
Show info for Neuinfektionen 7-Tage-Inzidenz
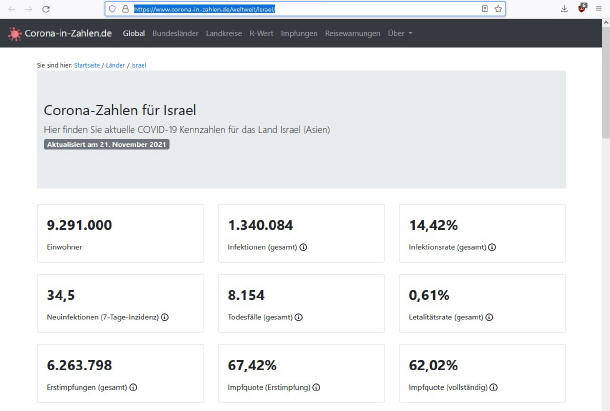(x=165, y=317)
